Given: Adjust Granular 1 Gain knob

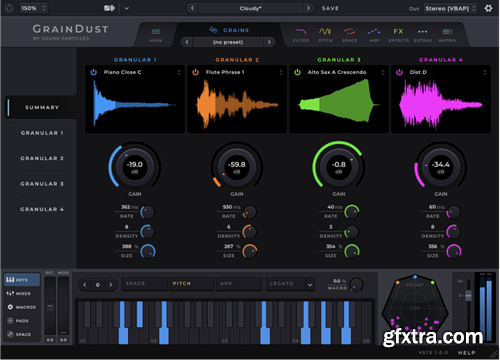Looking at the screenshot, I should (x=135, y=166).
